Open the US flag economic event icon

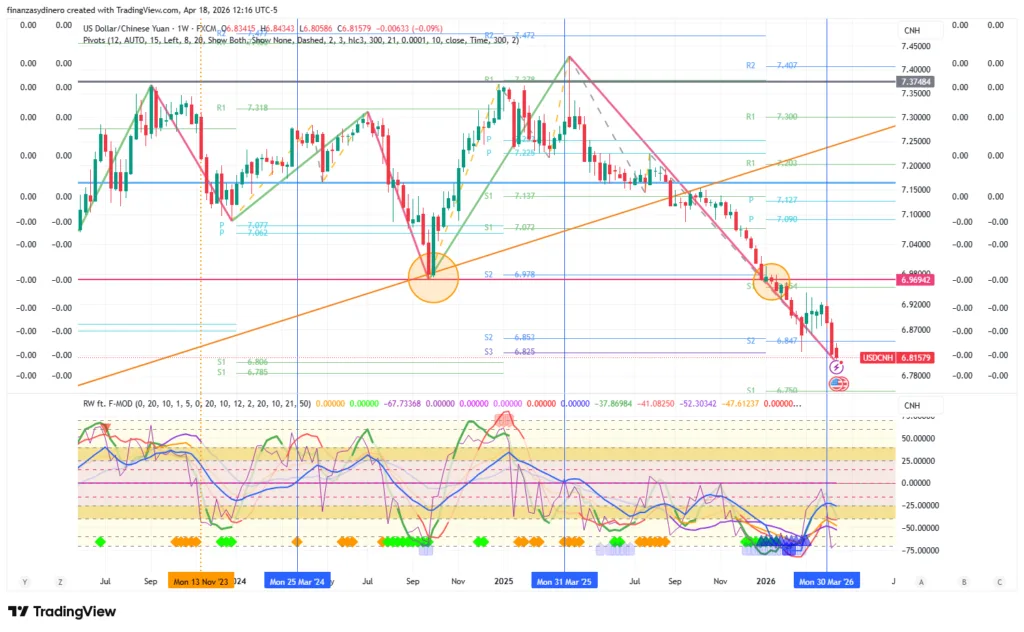[838, 383]
